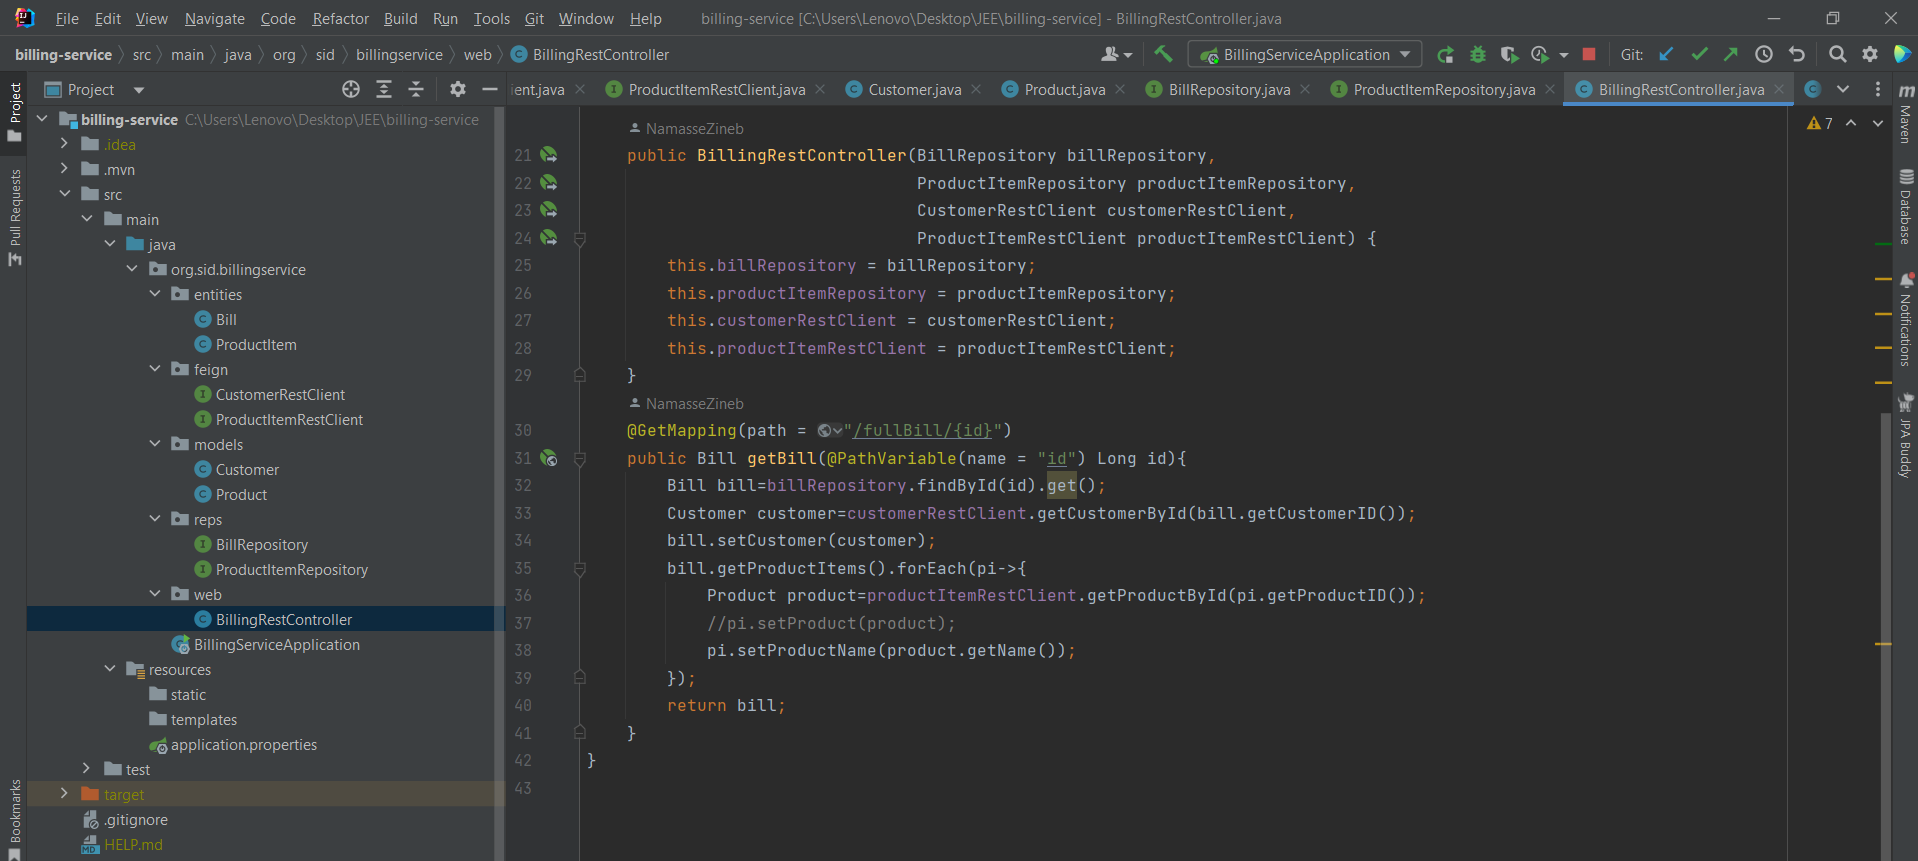Open the Code With Me user dropdown

pyautogui.click(x=1116, y=55)
